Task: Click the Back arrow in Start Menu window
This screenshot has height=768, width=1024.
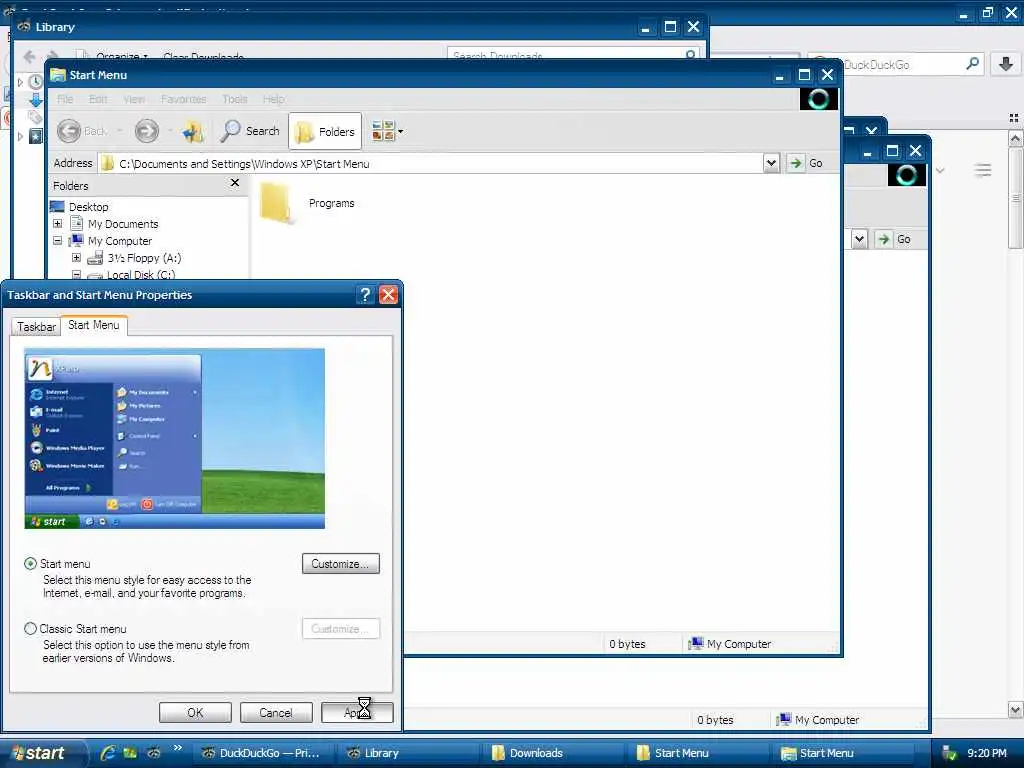Action: 69,131
